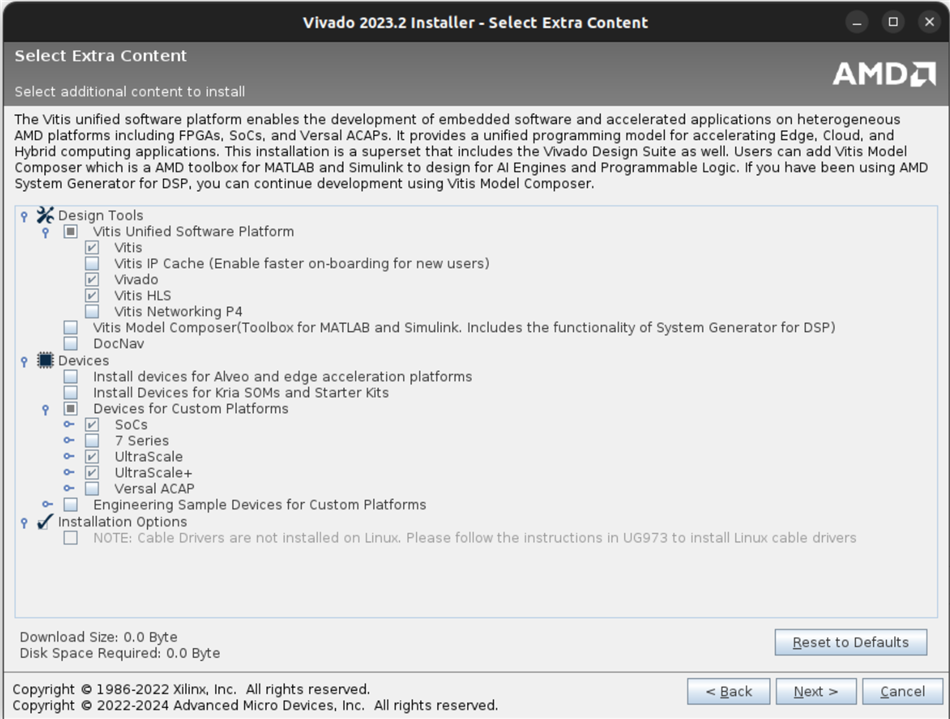Uncheck the UltraScale+ checkbox
The height and width of the screenshot is (719, 950).
pos(92,472)
